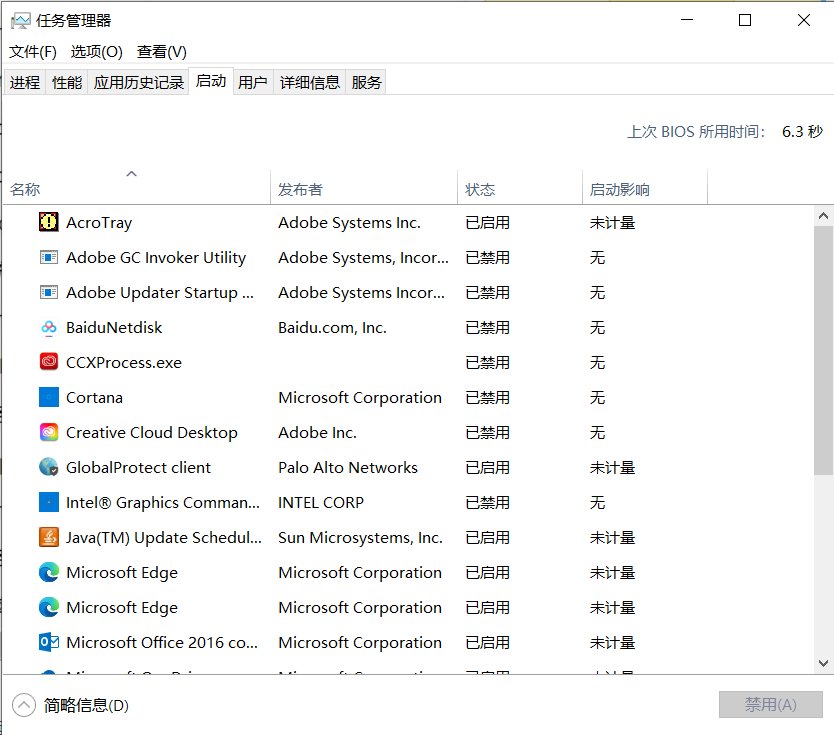834x735 pixels.
Task: Open the 文件 menu
Action: [x=31, y=51]
